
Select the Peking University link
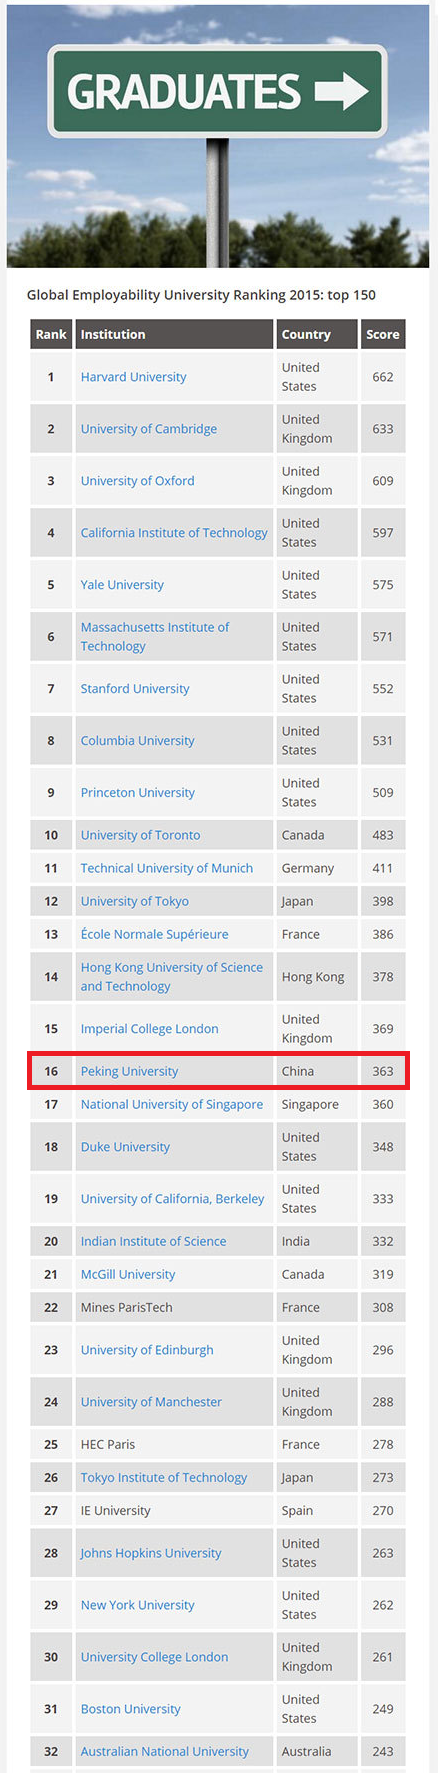[x=129, y=1071]
